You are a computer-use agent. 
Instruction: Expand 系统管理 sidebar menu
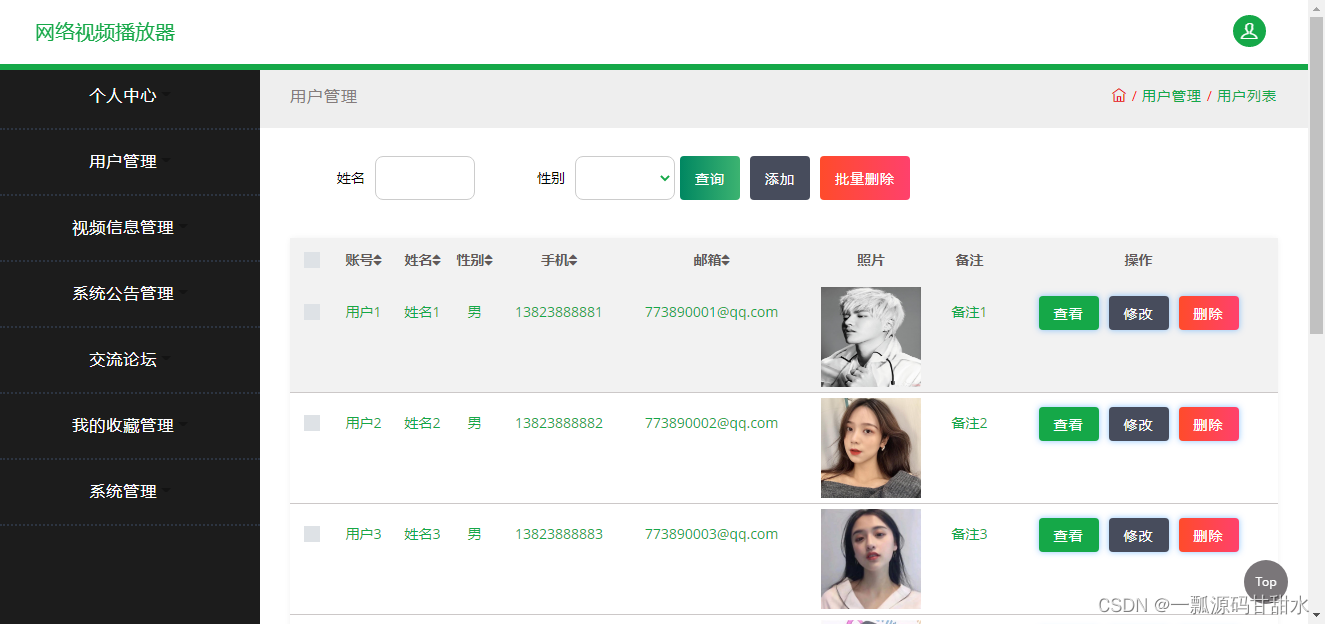pos(130,492)
